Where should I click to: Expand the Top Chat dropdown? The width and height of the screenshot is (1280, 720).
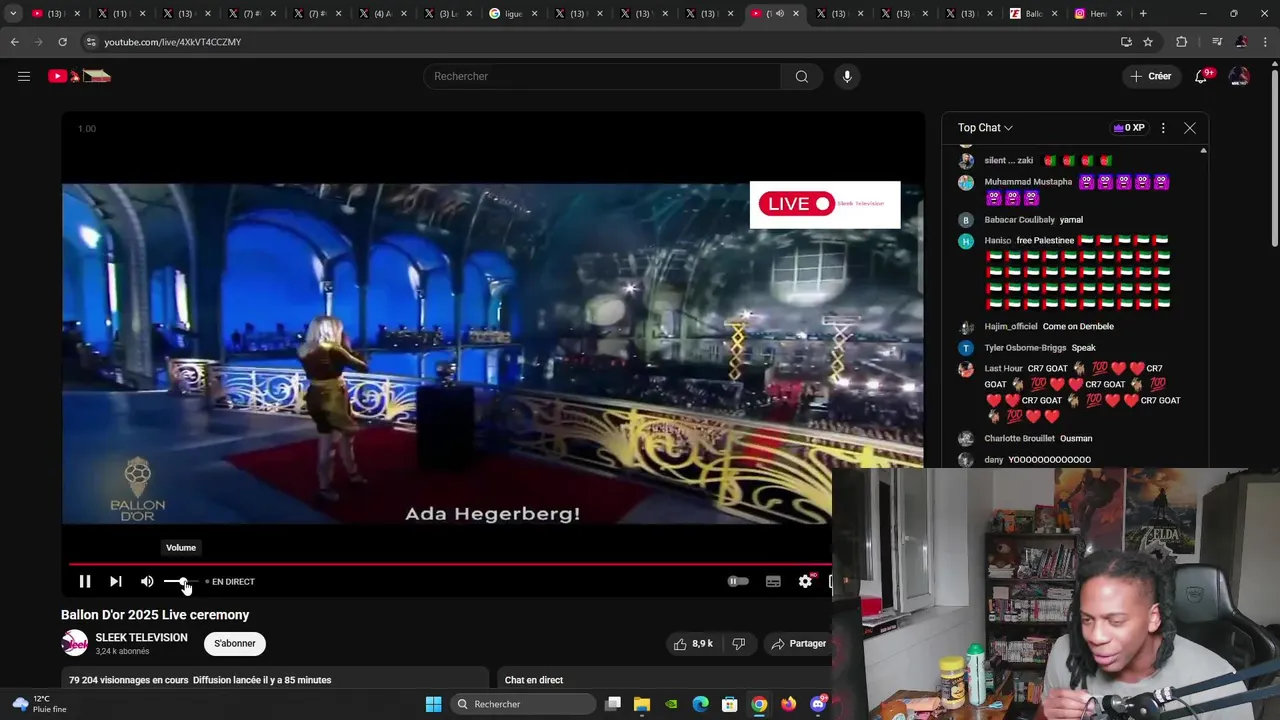(x=985, y=128)
